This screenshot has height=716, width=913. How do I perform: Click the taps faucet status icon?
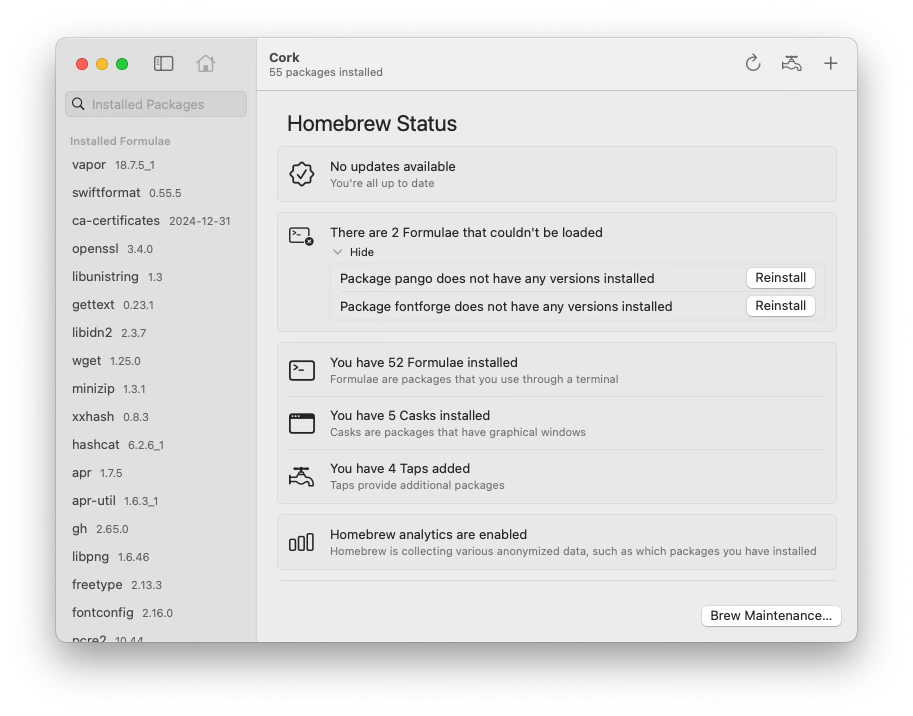302,476
